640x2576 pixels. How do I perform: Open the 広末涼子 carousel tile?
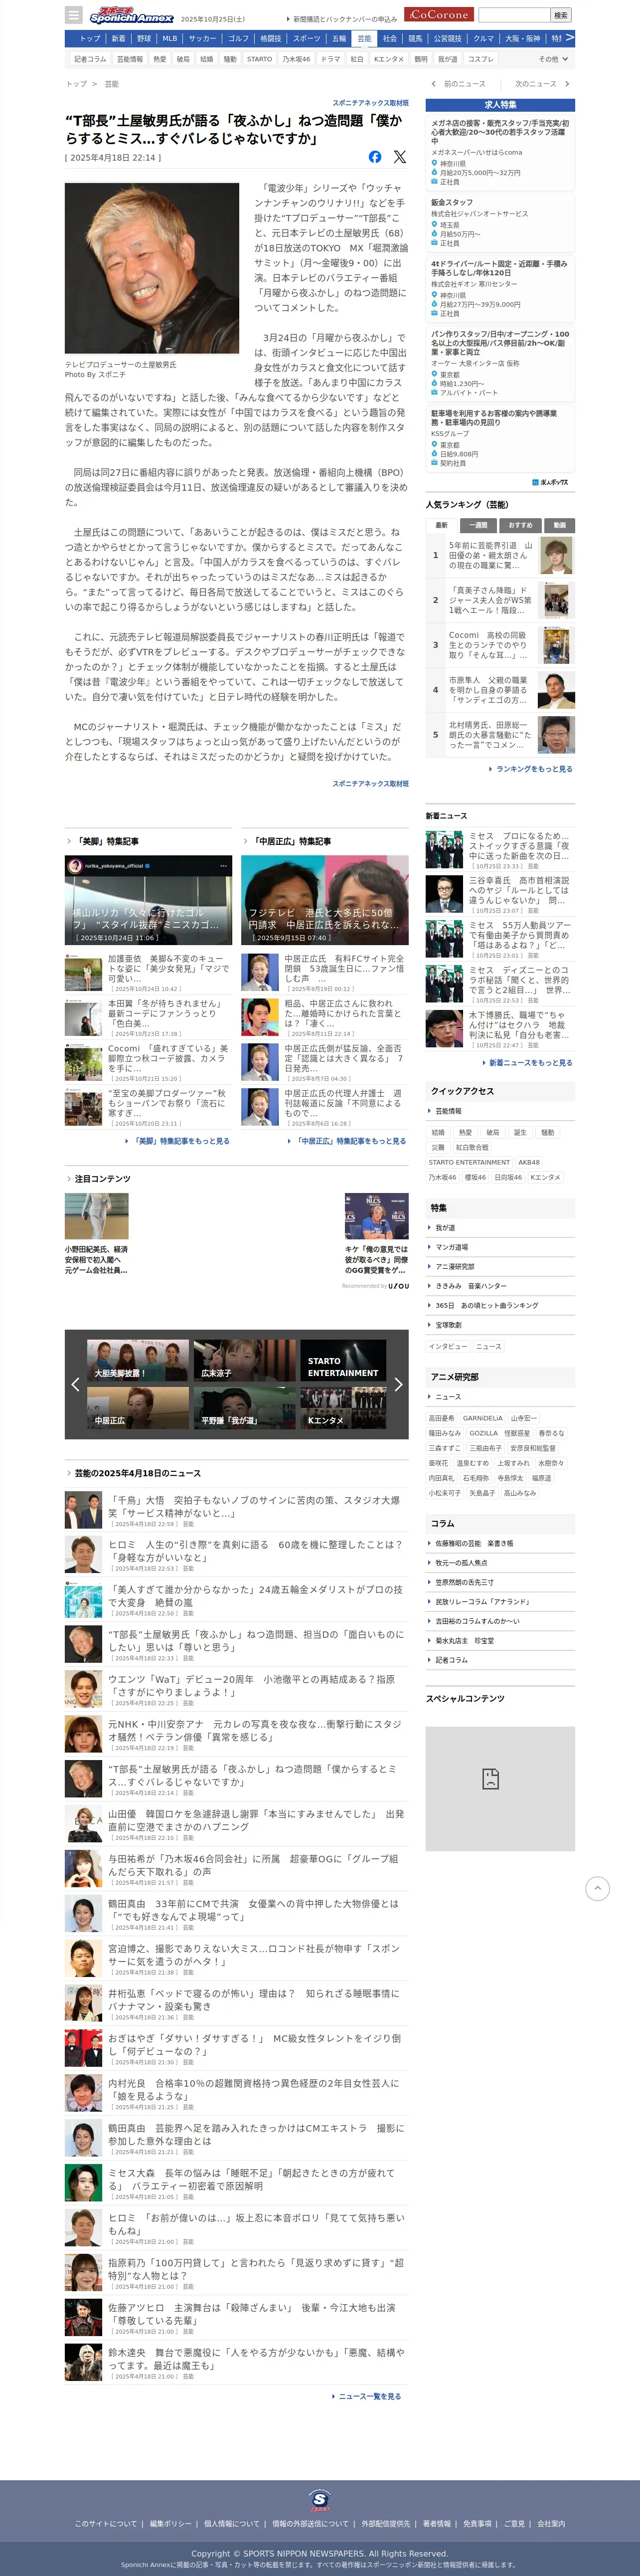pos(245,1361)
